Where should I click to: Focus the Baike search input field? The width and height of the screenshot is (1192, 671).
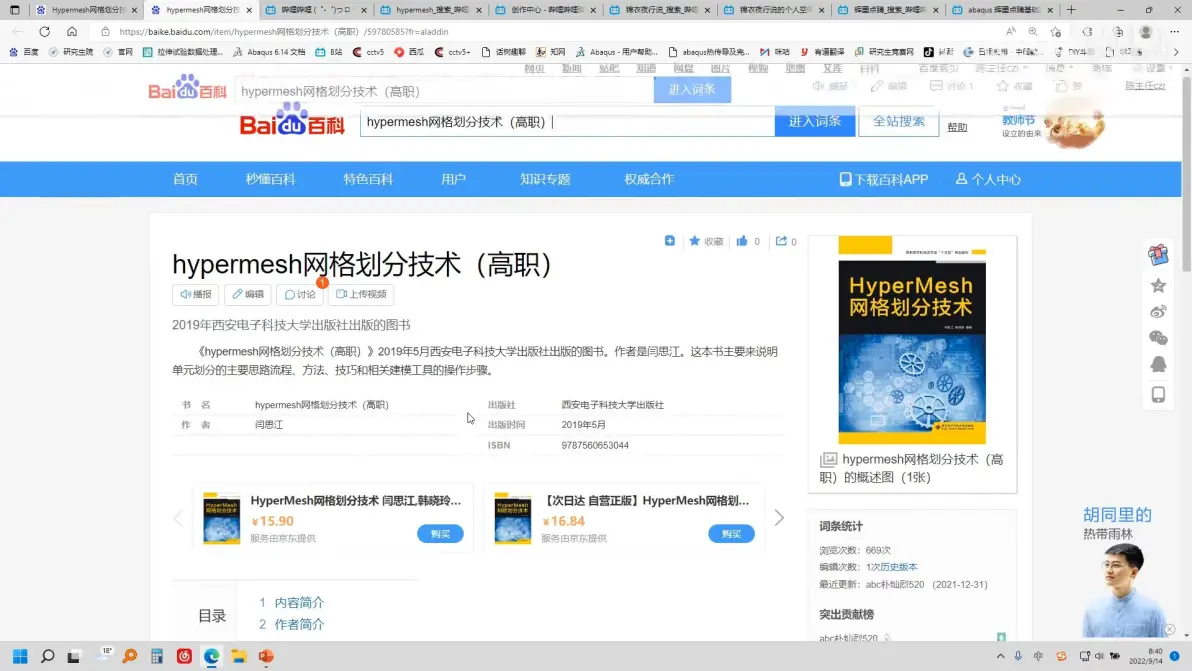[x=567, y=122]
